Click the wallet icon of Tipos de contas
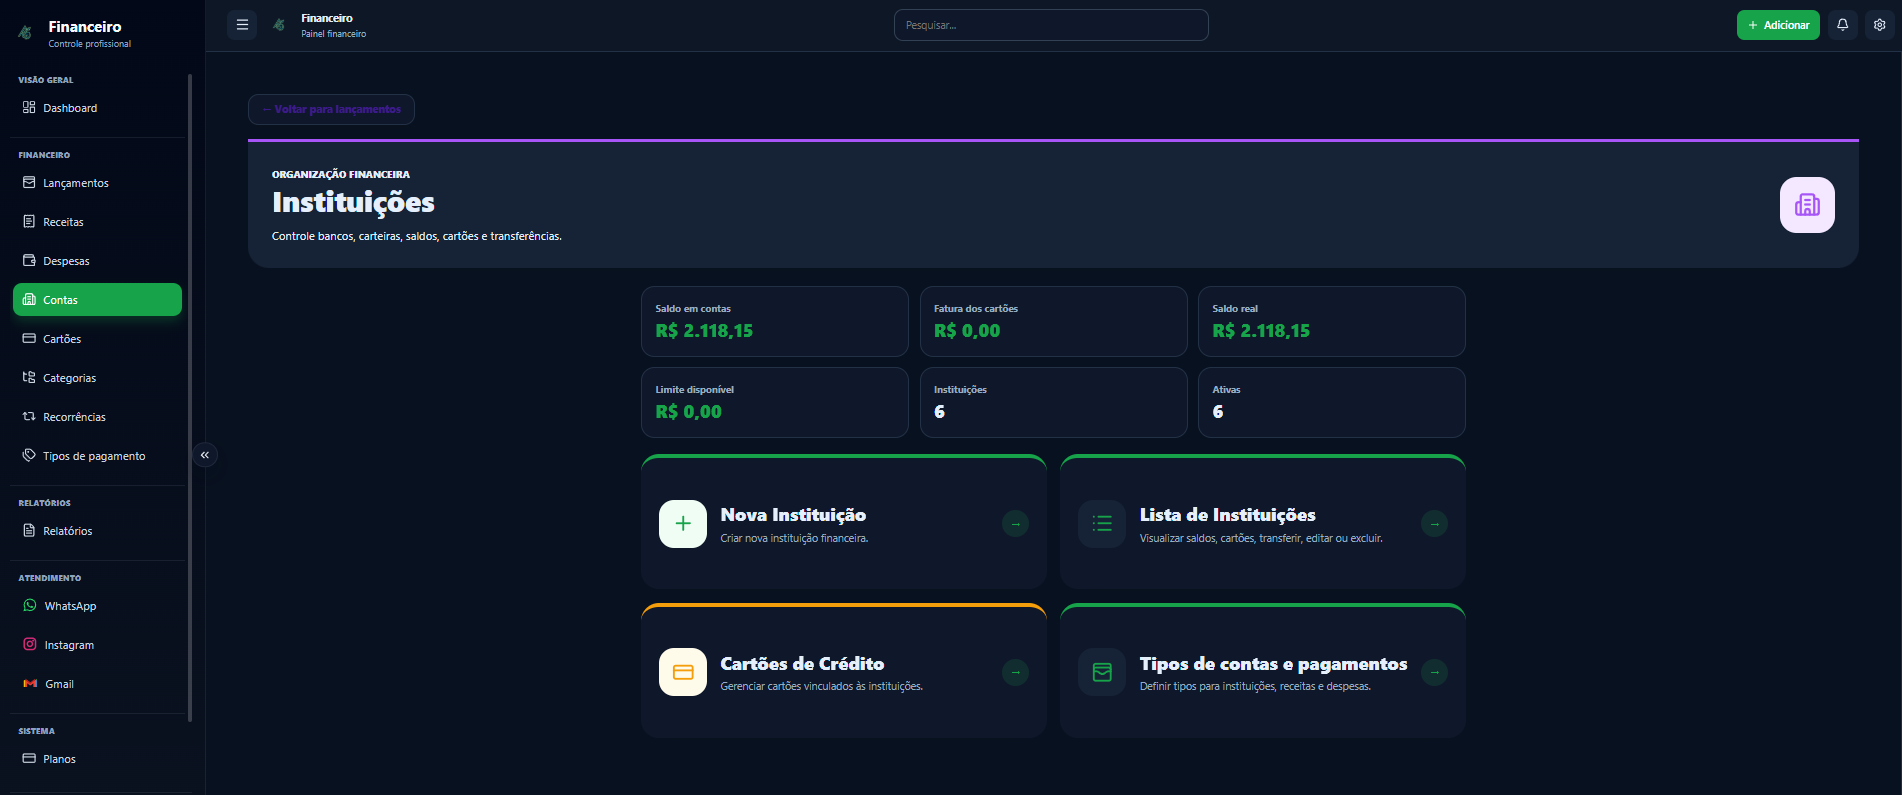 pos(1102,672)
